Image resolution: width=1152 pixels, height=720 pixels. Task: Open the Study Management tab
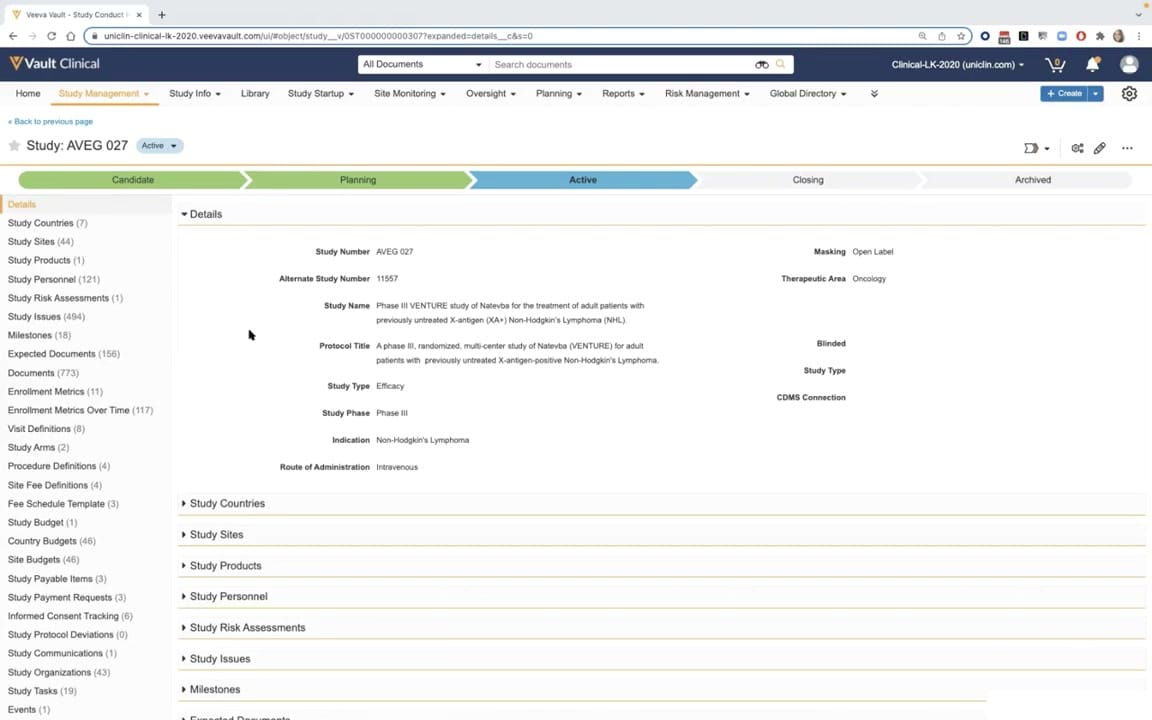point(104,94)
